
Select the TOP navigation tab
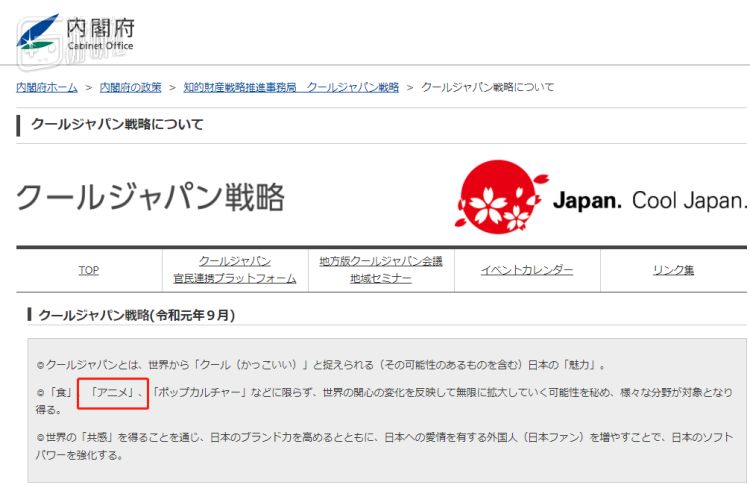pyautogui.click(x=89, y=270)
